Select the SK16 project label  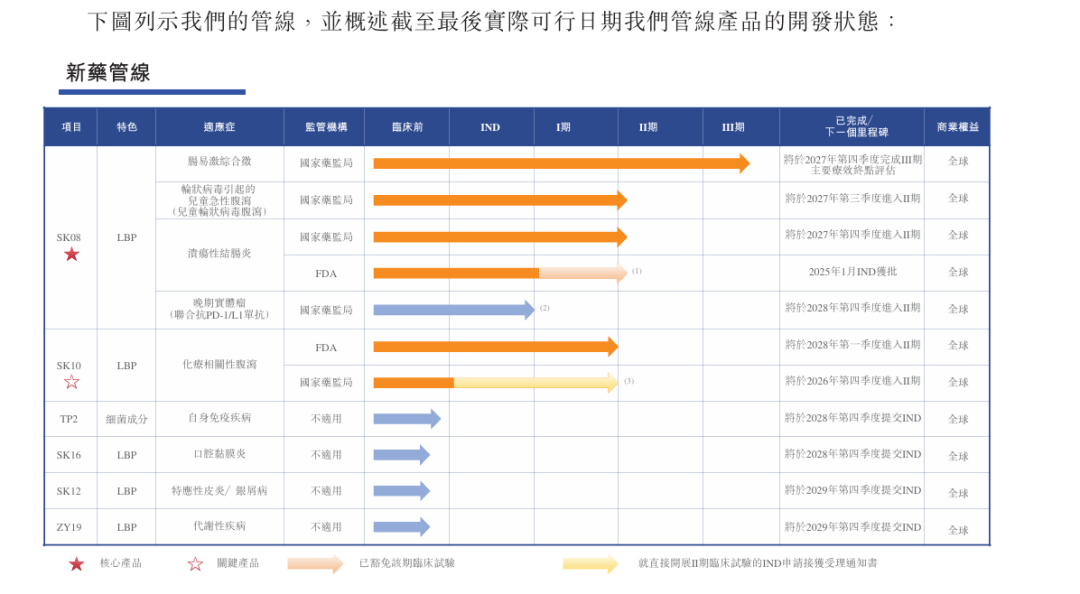[x=69, y=455]
